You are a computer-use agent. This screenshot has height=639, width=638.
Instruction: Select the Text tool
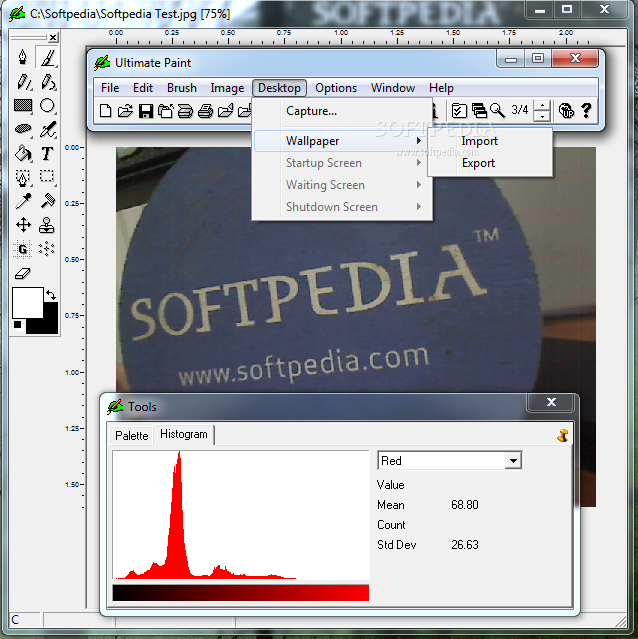[47, 153]
